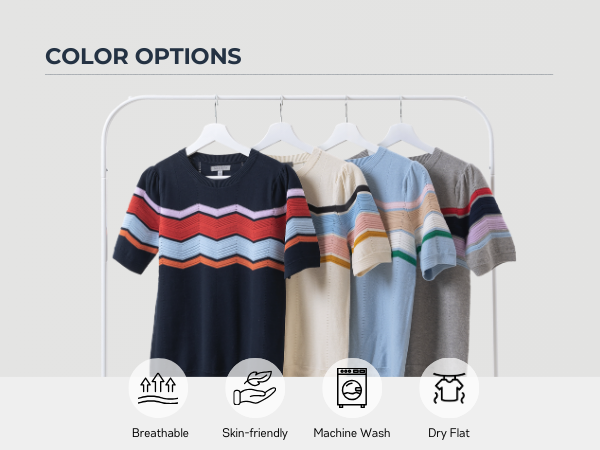The width and height of the screenshot is (600, 450).
Task: Select the Skin-friendly hand and feather icon
Action: (x=255, y=388)
